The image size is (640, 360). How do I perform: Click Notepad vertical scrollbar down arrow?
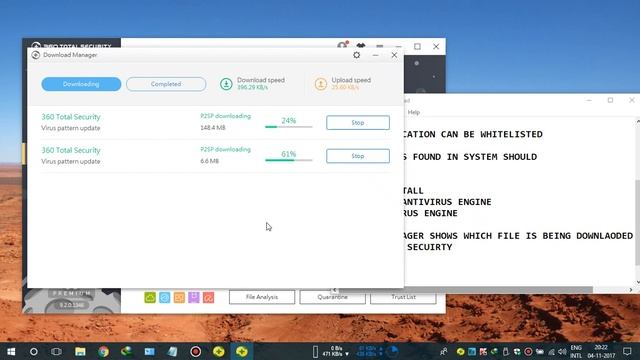pos(638,282)
